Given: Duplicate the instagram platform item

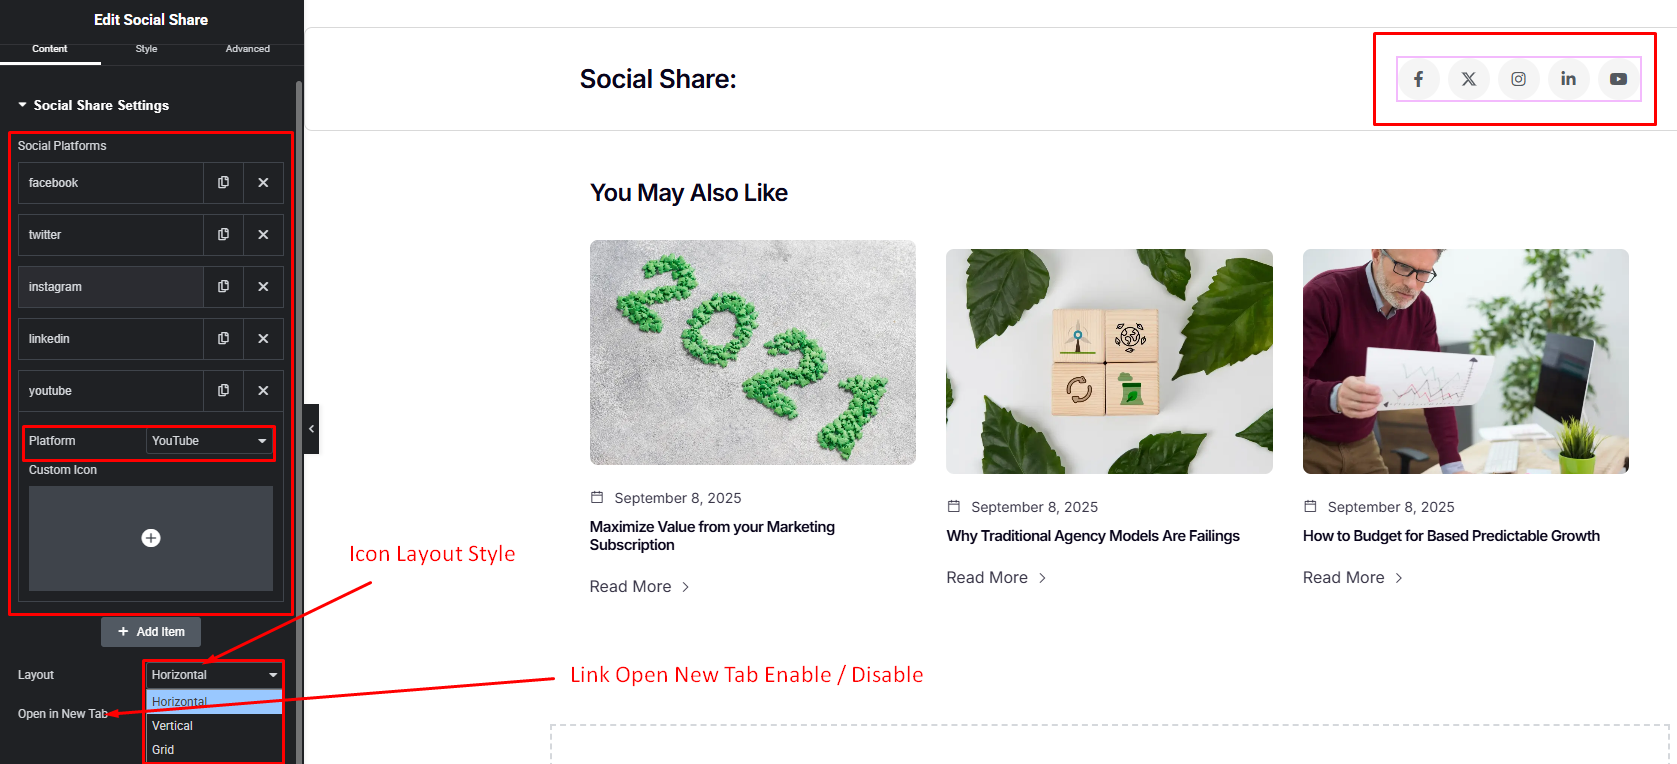Looking at the screenshot, I should pyautogui.click(x=223, y=287).
